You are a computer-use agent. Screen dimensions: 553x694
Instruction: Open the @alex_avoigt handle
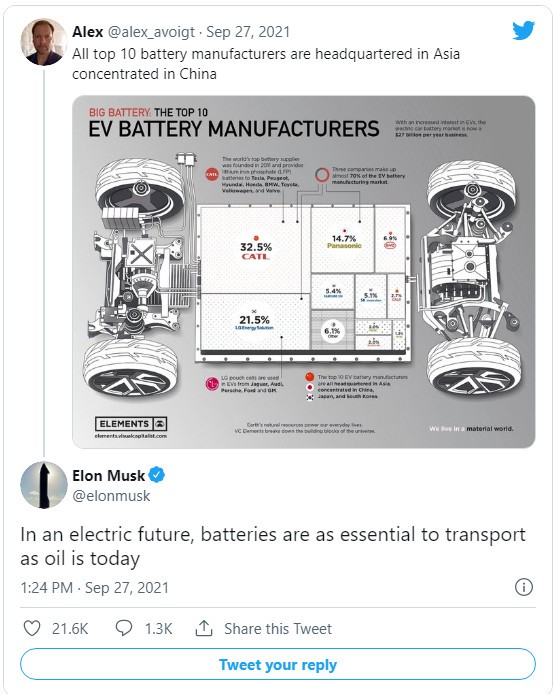pyautogui.click(x=151, y=32)
